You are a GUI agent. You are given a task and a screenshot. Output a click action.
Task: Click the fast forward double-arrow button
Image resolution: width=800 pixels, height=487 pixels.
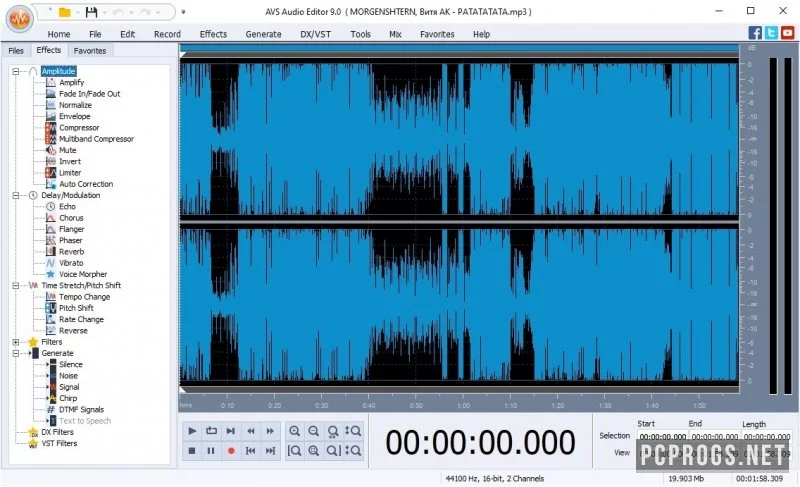(x=270, y=431)
